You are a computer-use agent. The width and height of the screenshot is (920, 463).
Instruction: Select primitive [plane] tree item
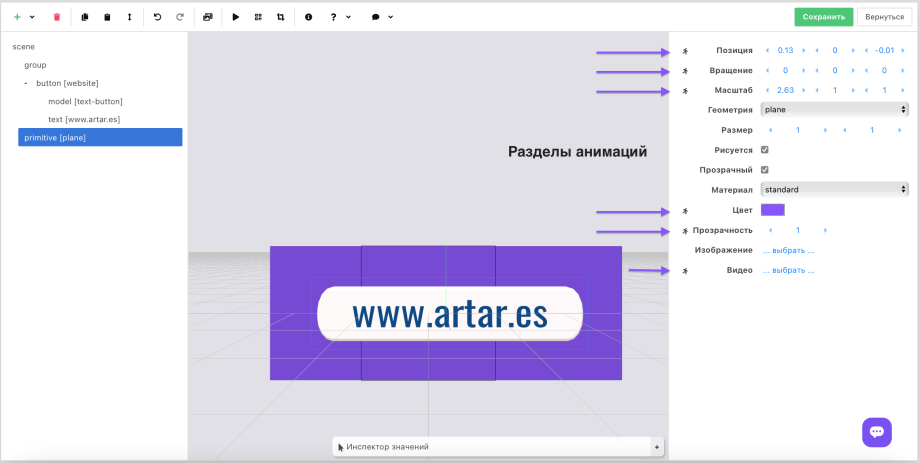100,137
